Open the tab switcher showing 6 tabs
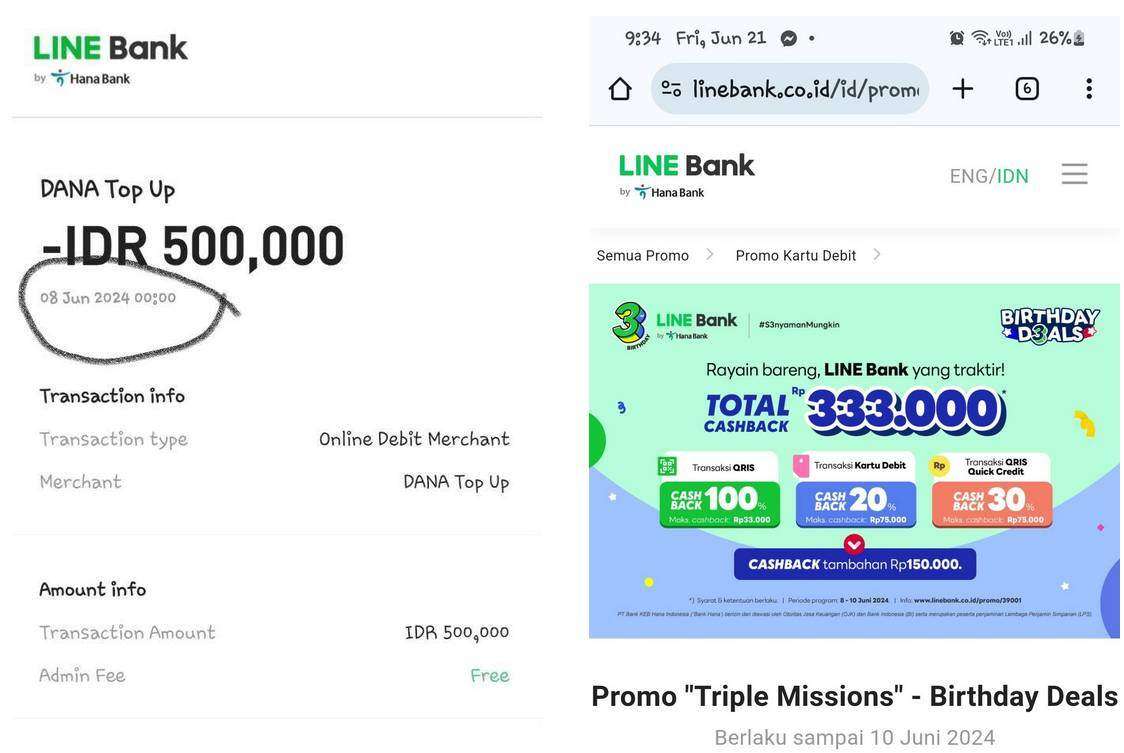The height and width of the screenshot is (753, 1124). click(1026, 87)
